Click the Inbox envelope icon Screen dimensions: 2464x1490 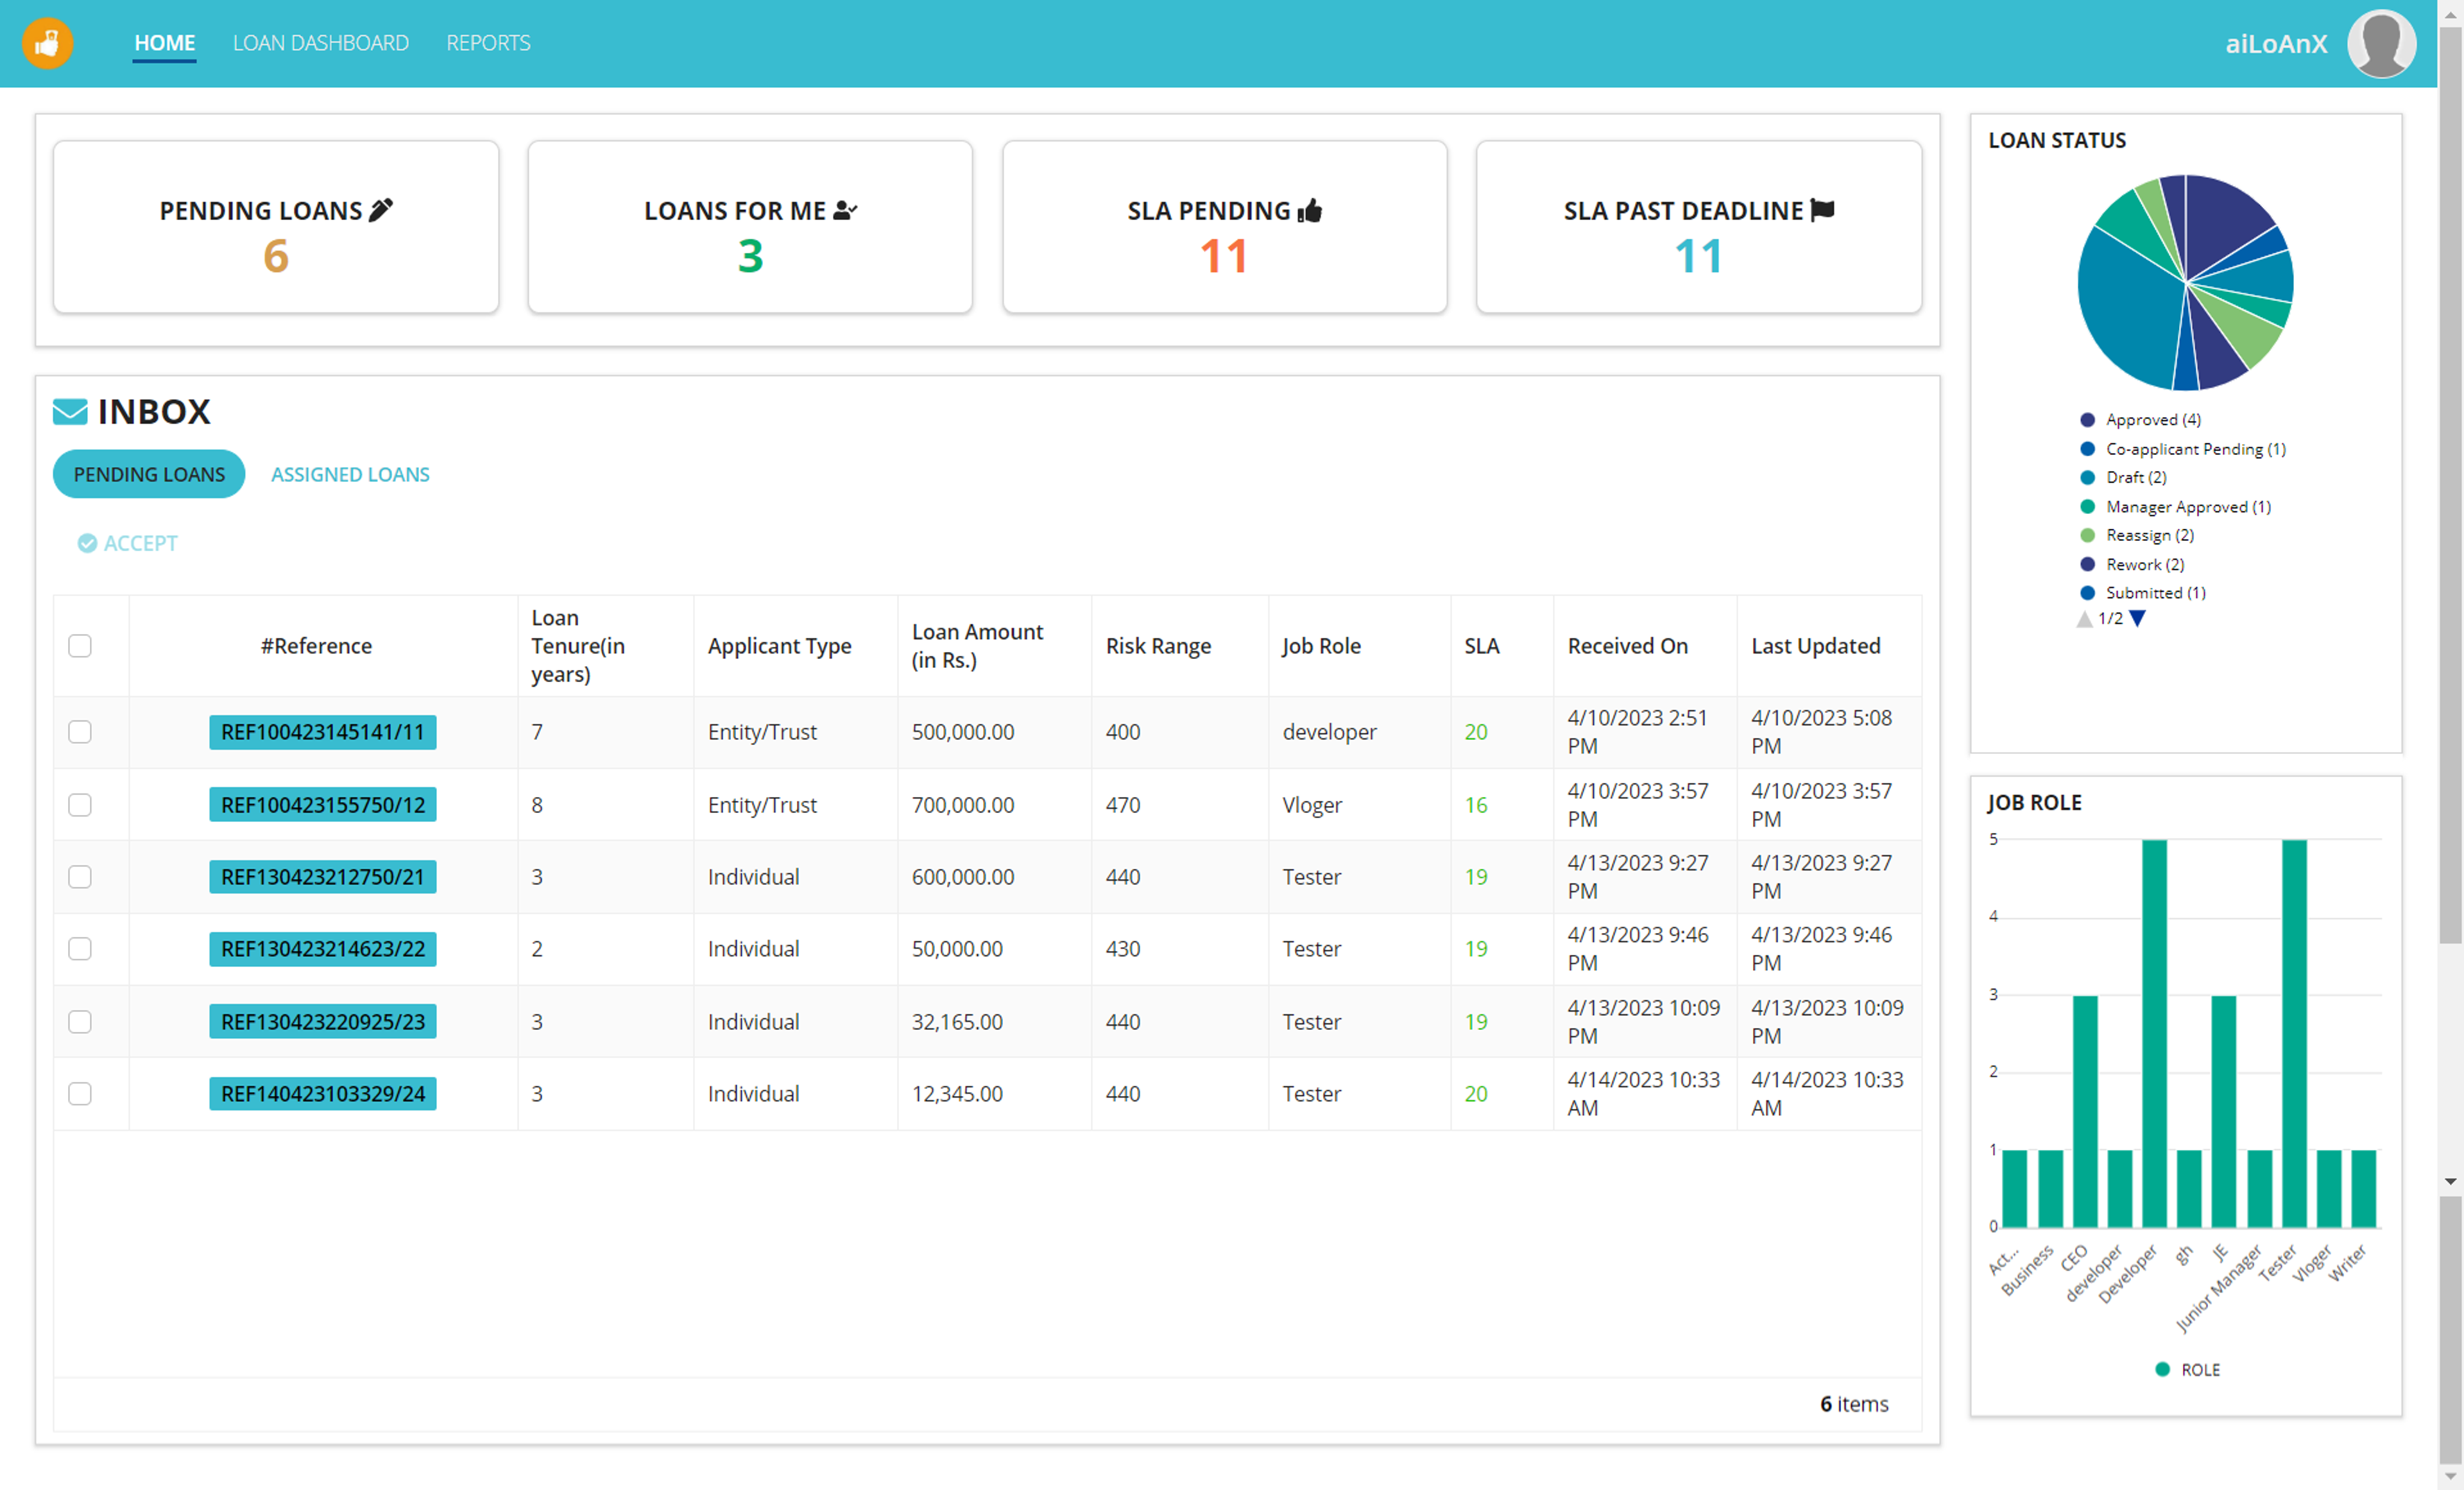coord(70,411)
